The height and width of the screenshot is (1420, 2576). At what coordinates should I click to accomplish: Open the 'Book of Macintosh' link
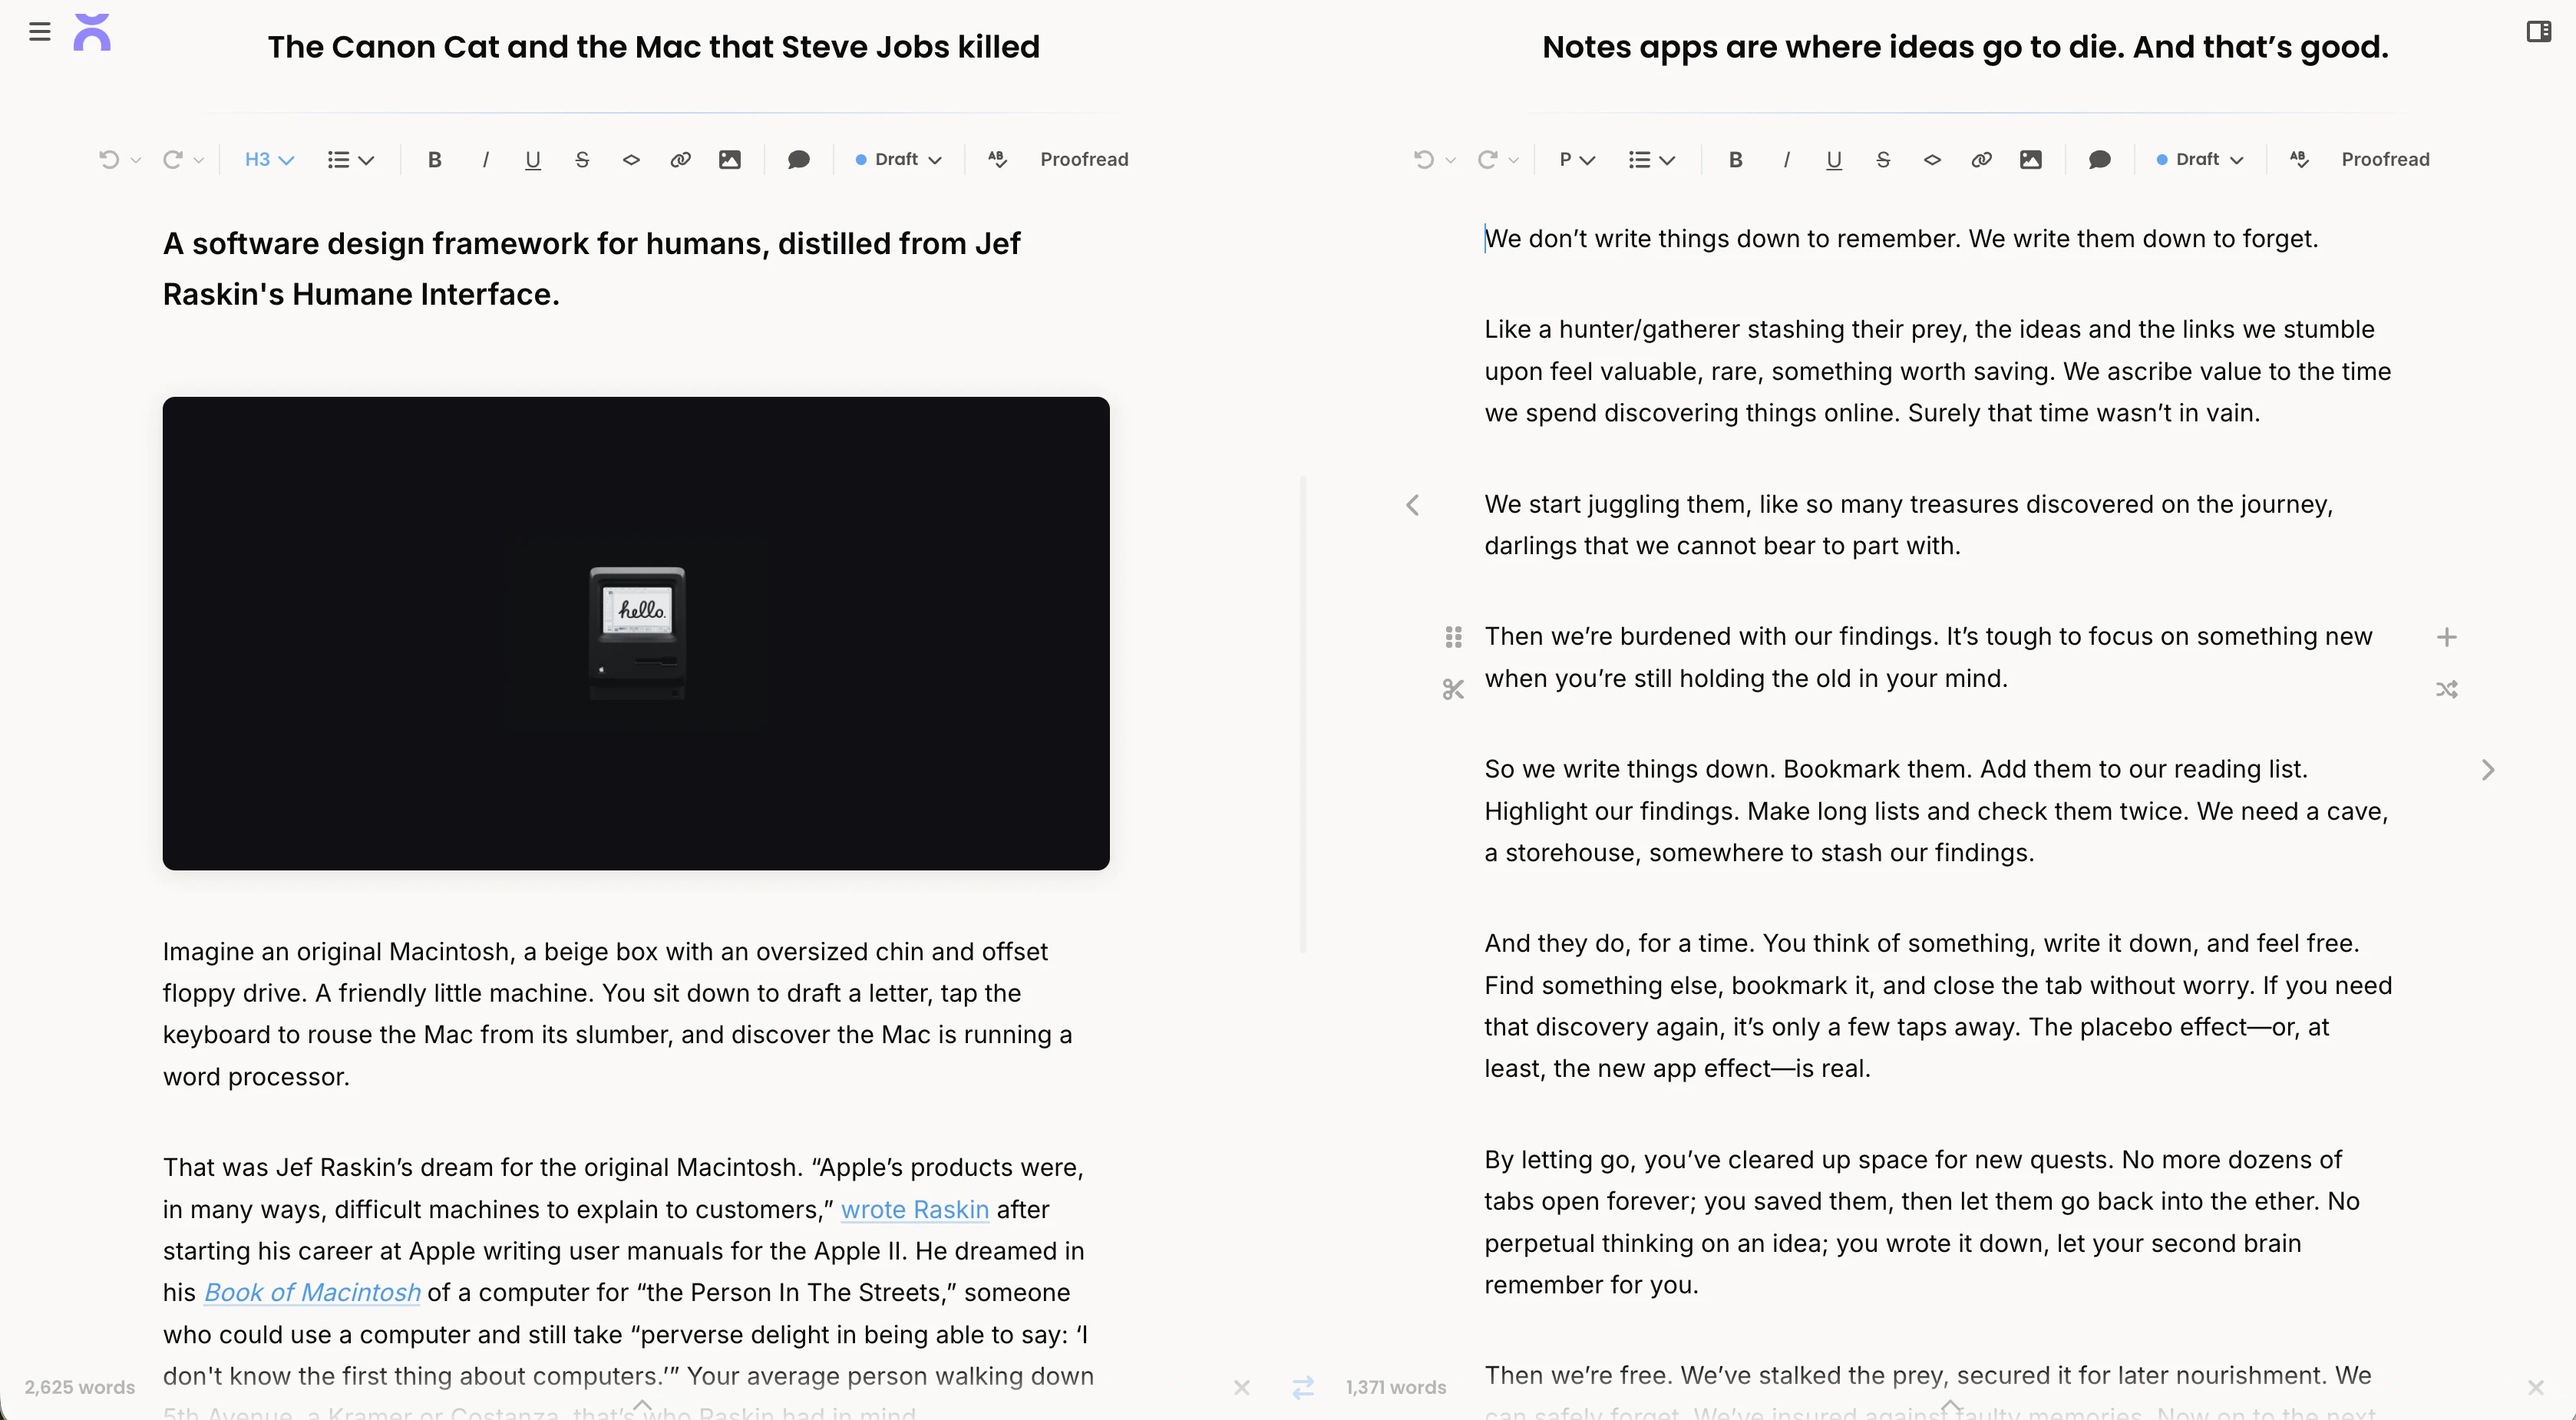pyautogui.click(x=312, y=1292)
